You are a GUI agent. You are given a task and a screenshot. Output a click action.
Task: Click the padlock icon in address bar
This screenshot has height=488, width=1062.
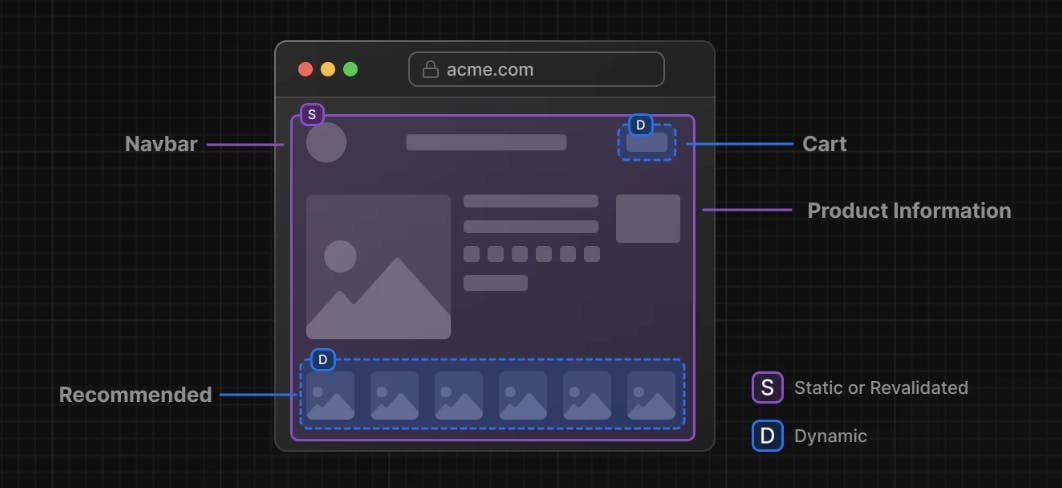[x=430, y=70]
